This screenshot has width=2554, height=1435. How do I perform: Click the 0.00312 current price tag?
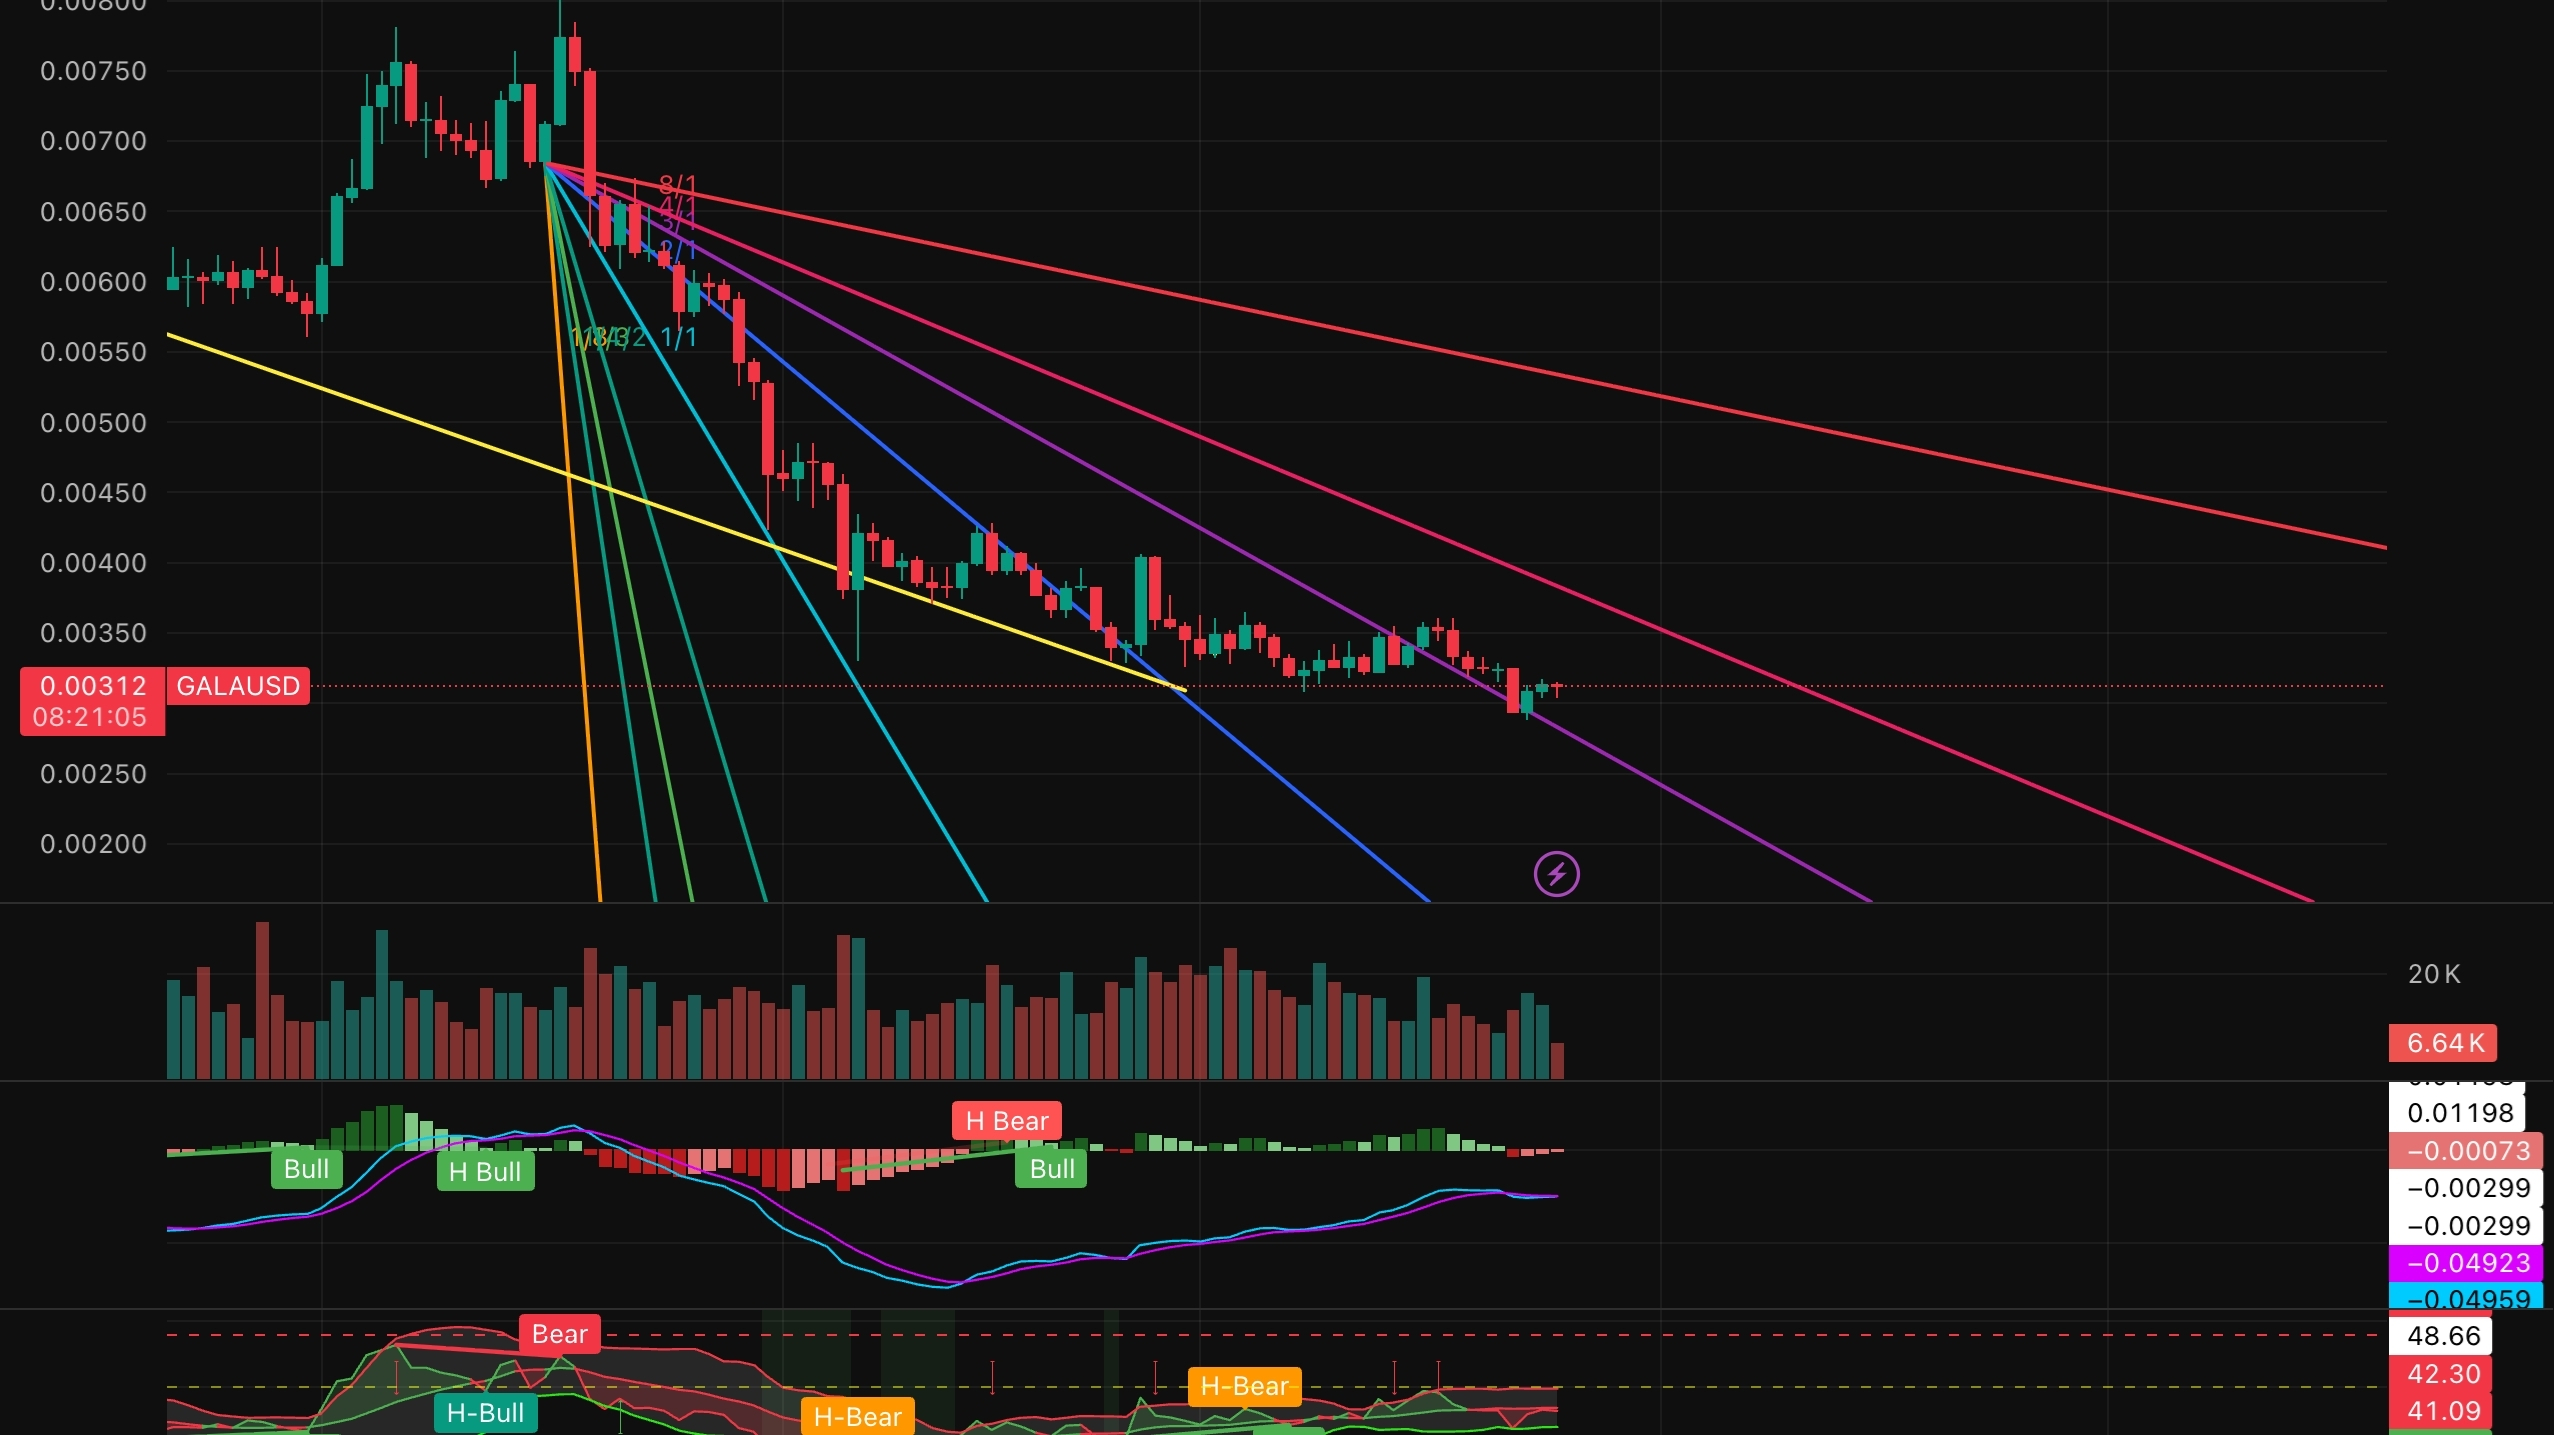(x=92, y=686)
